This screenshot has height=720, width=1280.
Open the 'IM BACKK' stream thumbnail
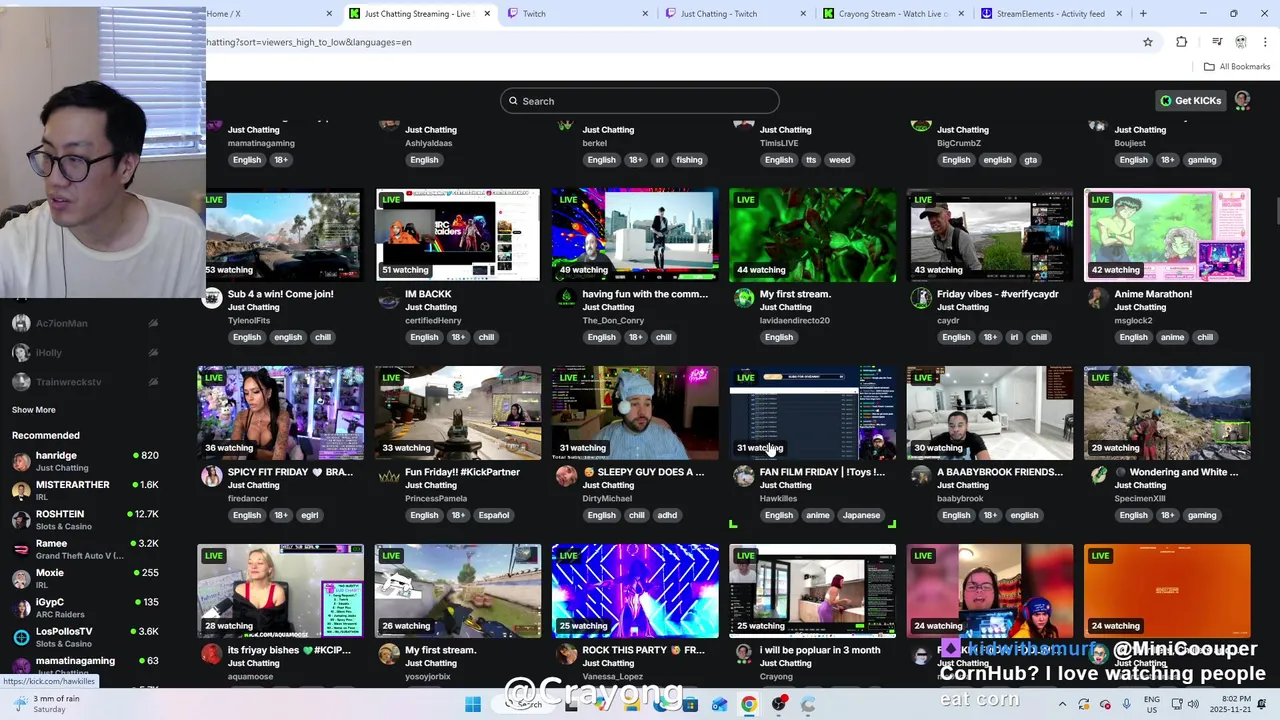(x=458, y=235)
